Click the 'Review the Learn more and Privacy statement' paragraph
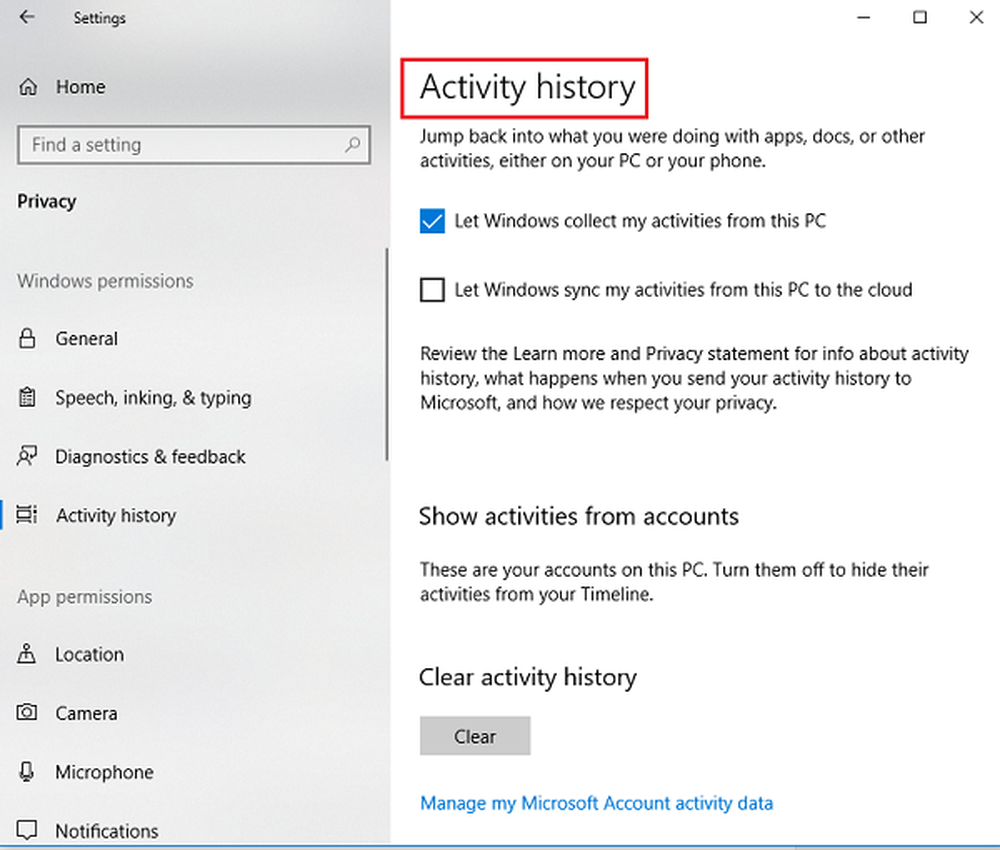 pos(695,377)
